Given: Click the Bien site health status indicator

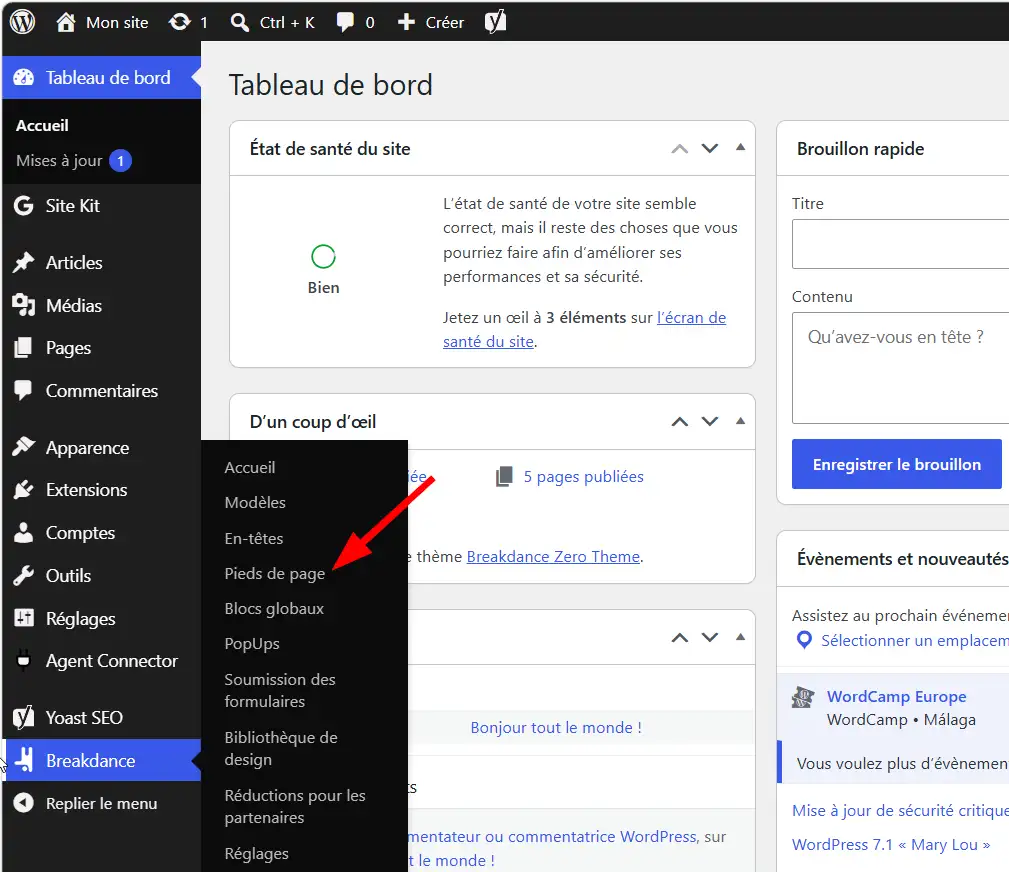Looking at the screenshot, I should point(323,268).
